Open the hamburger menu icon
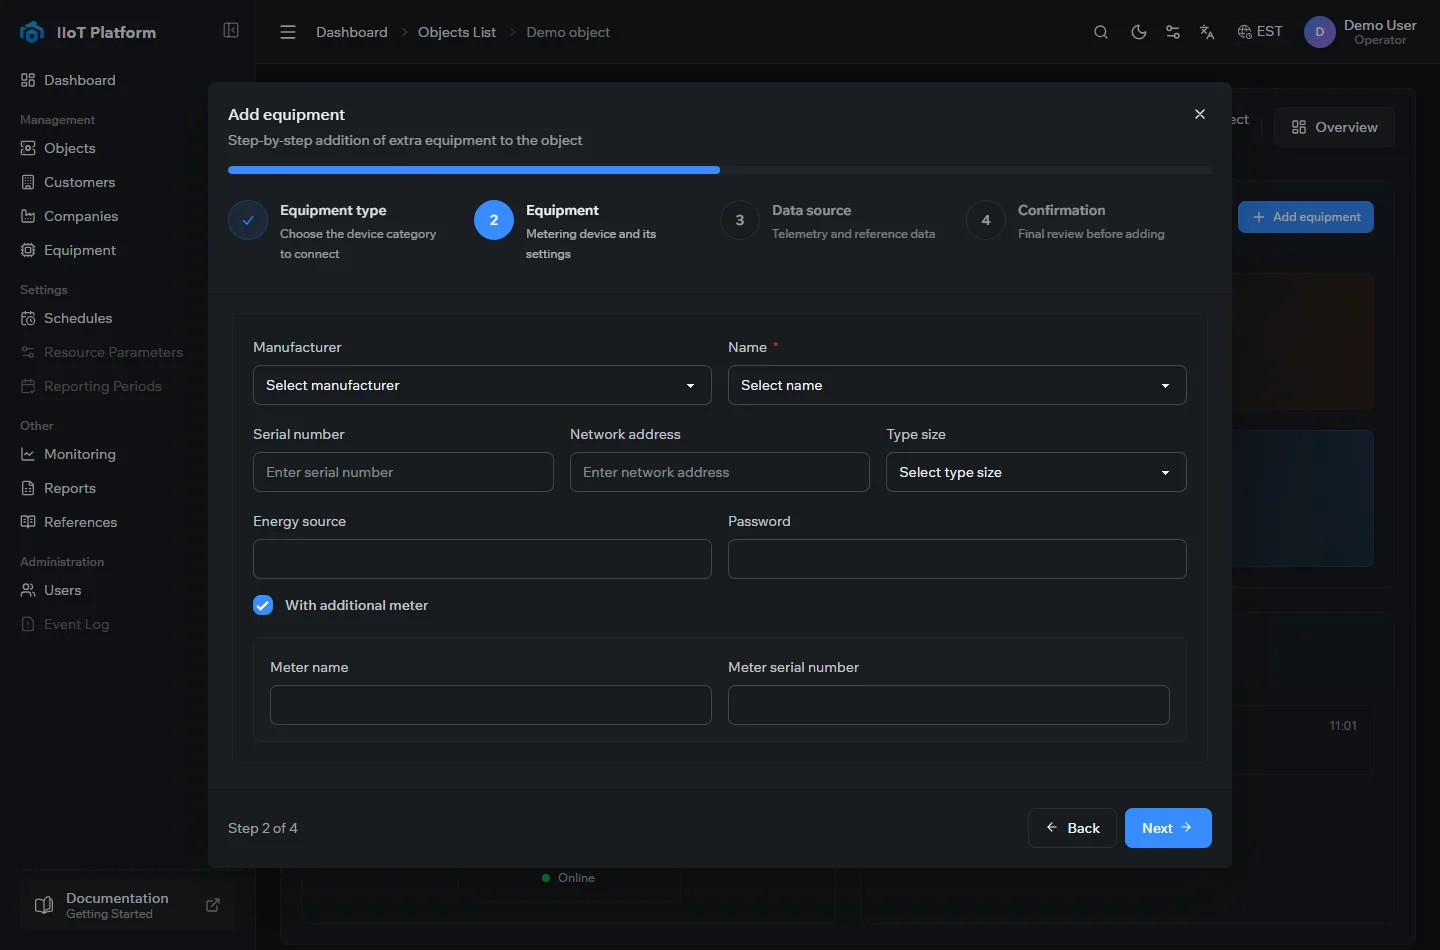 288,32
